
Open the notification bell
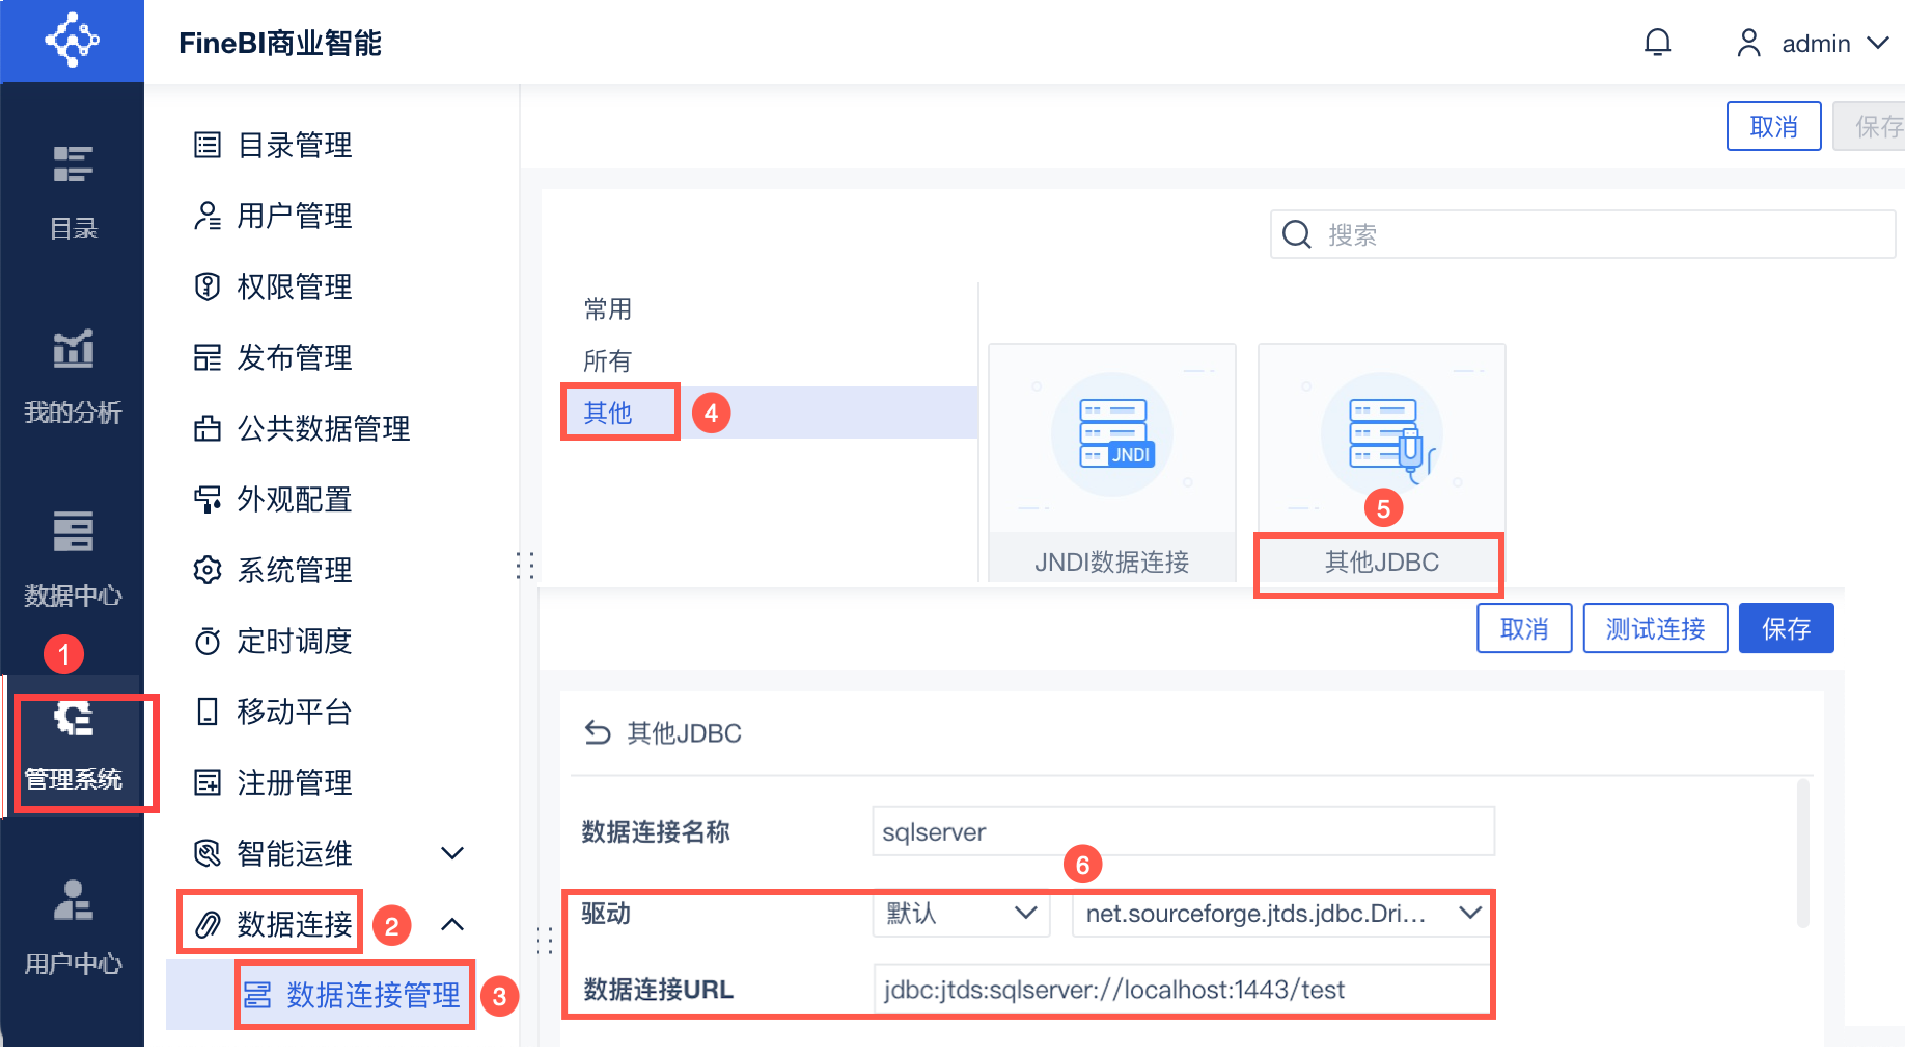(x=1658, y=42)
